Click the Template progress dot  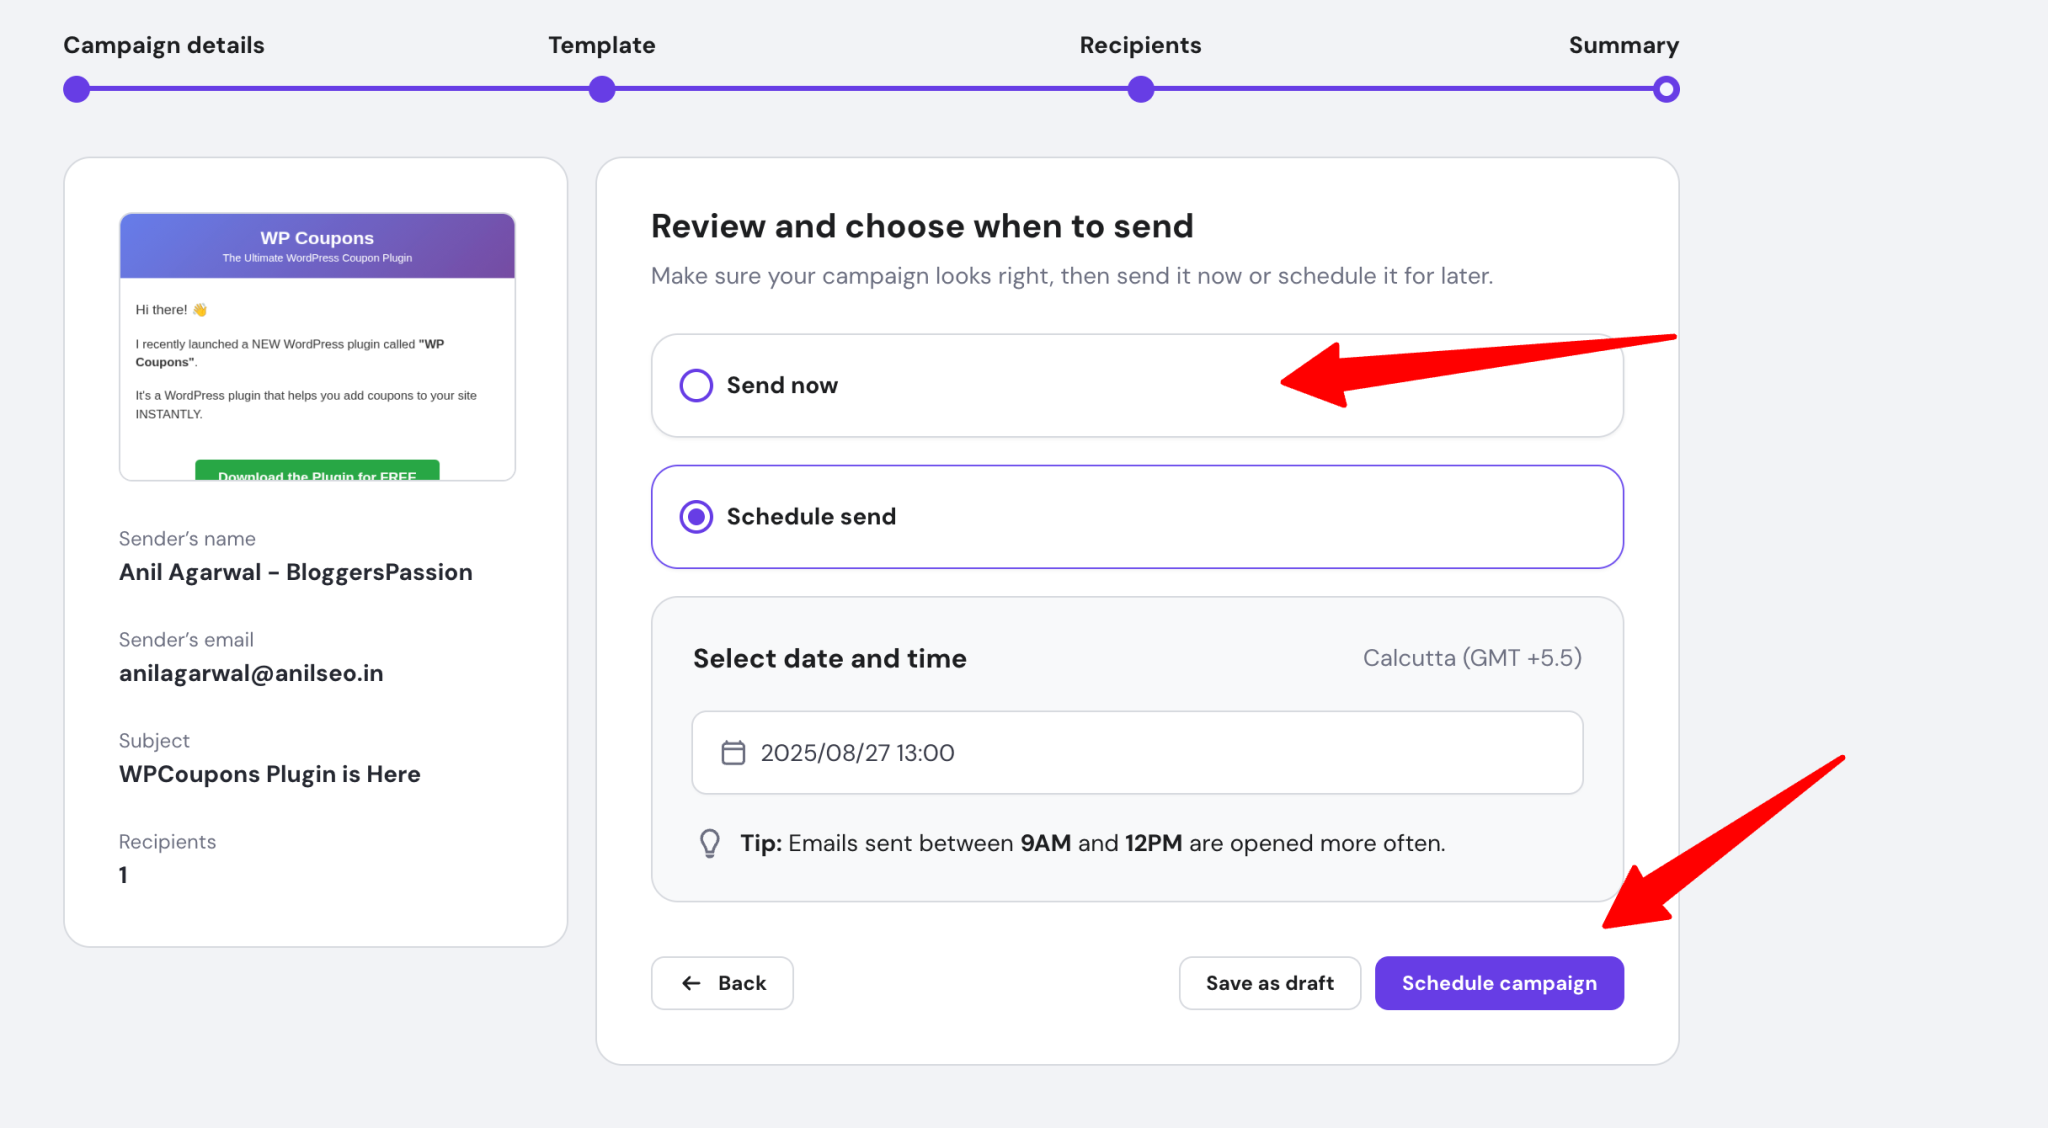point(602,89)
